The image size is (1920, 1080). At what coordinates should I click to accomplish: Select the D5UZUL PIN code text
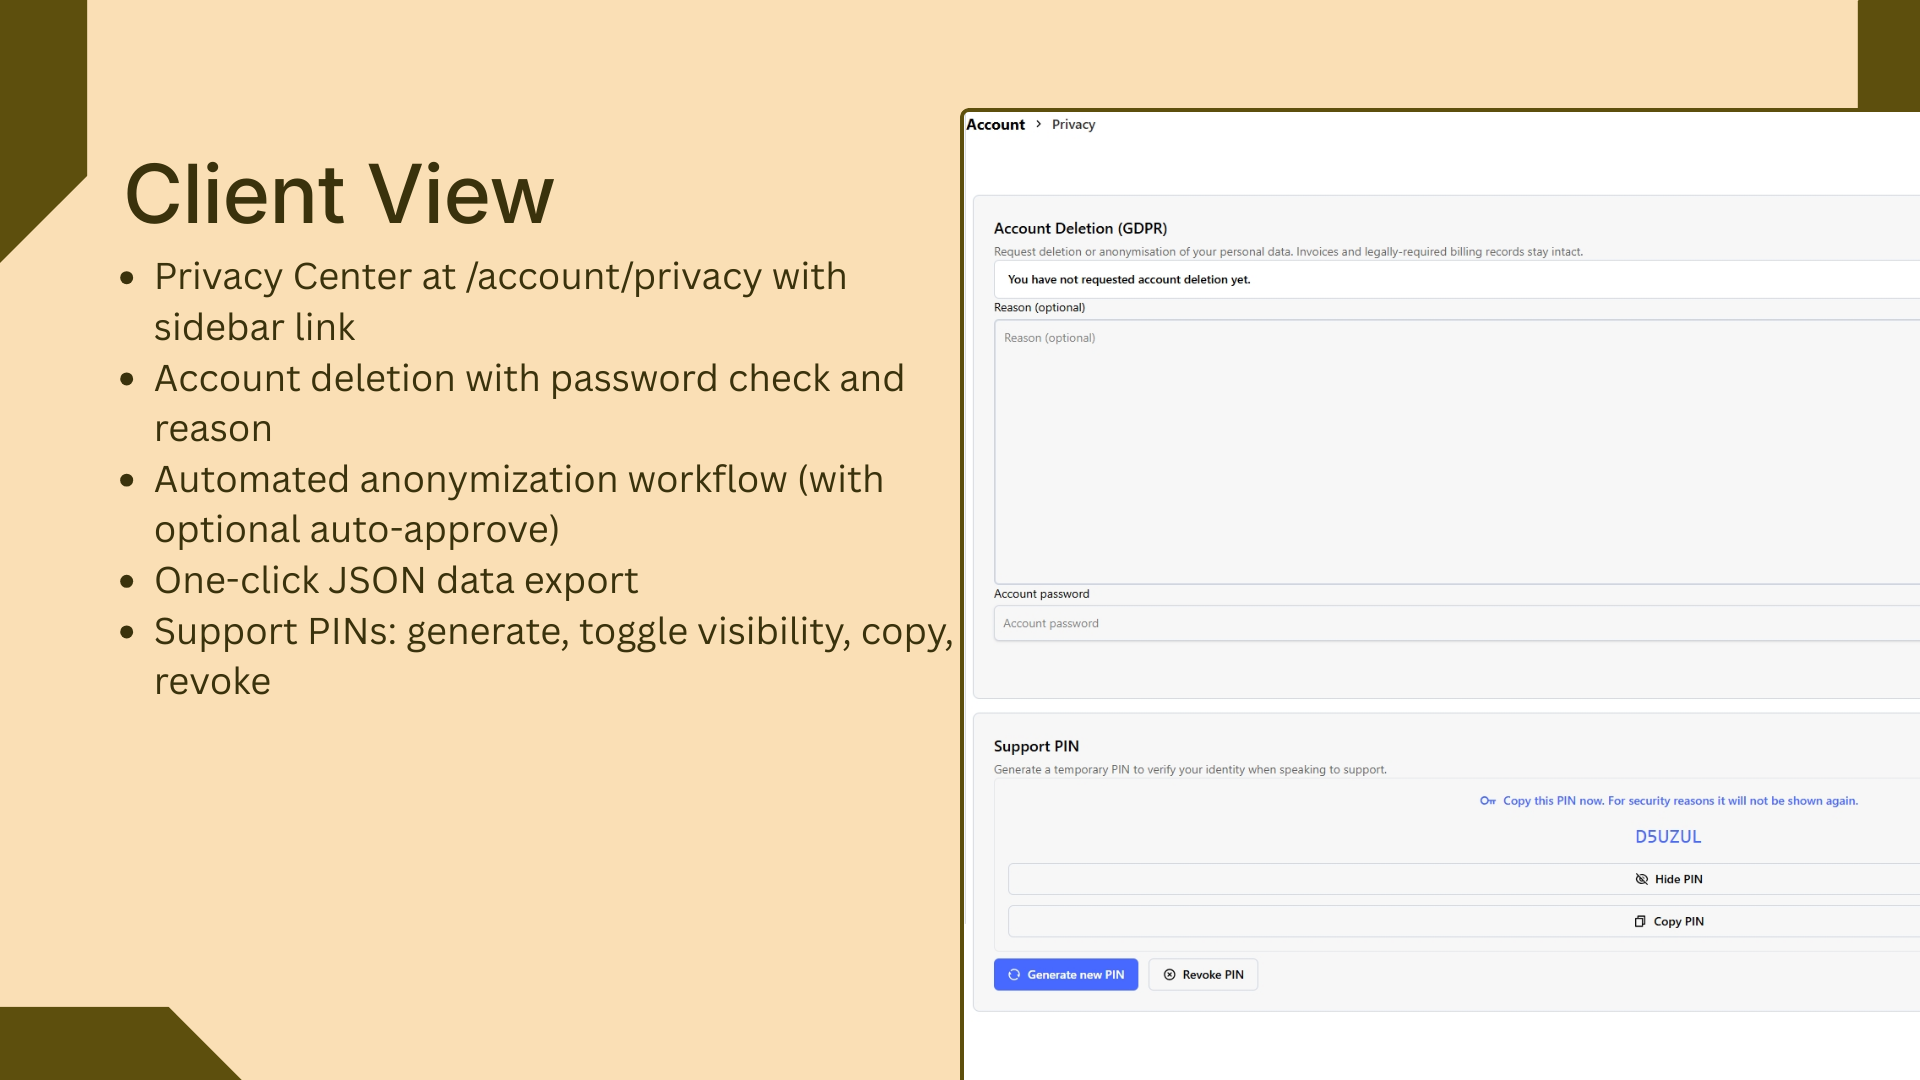1667,836
